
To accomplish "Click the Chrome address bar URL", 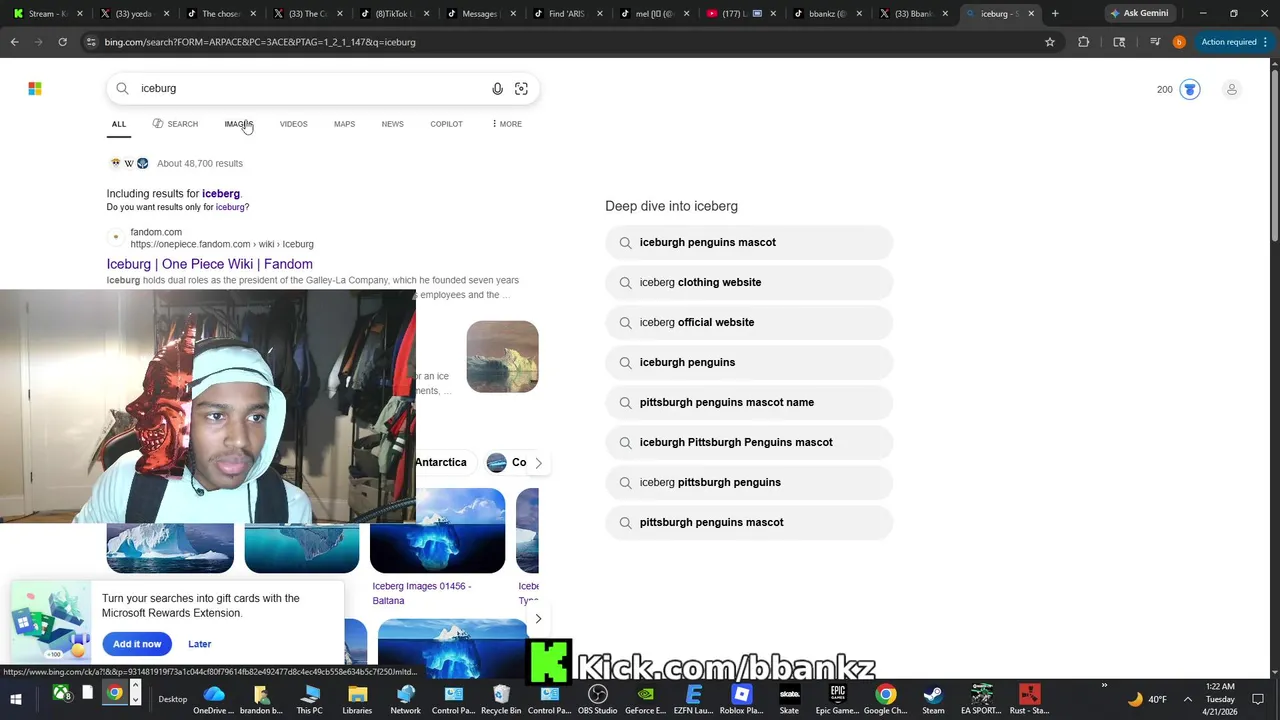I will click(260, 42).
